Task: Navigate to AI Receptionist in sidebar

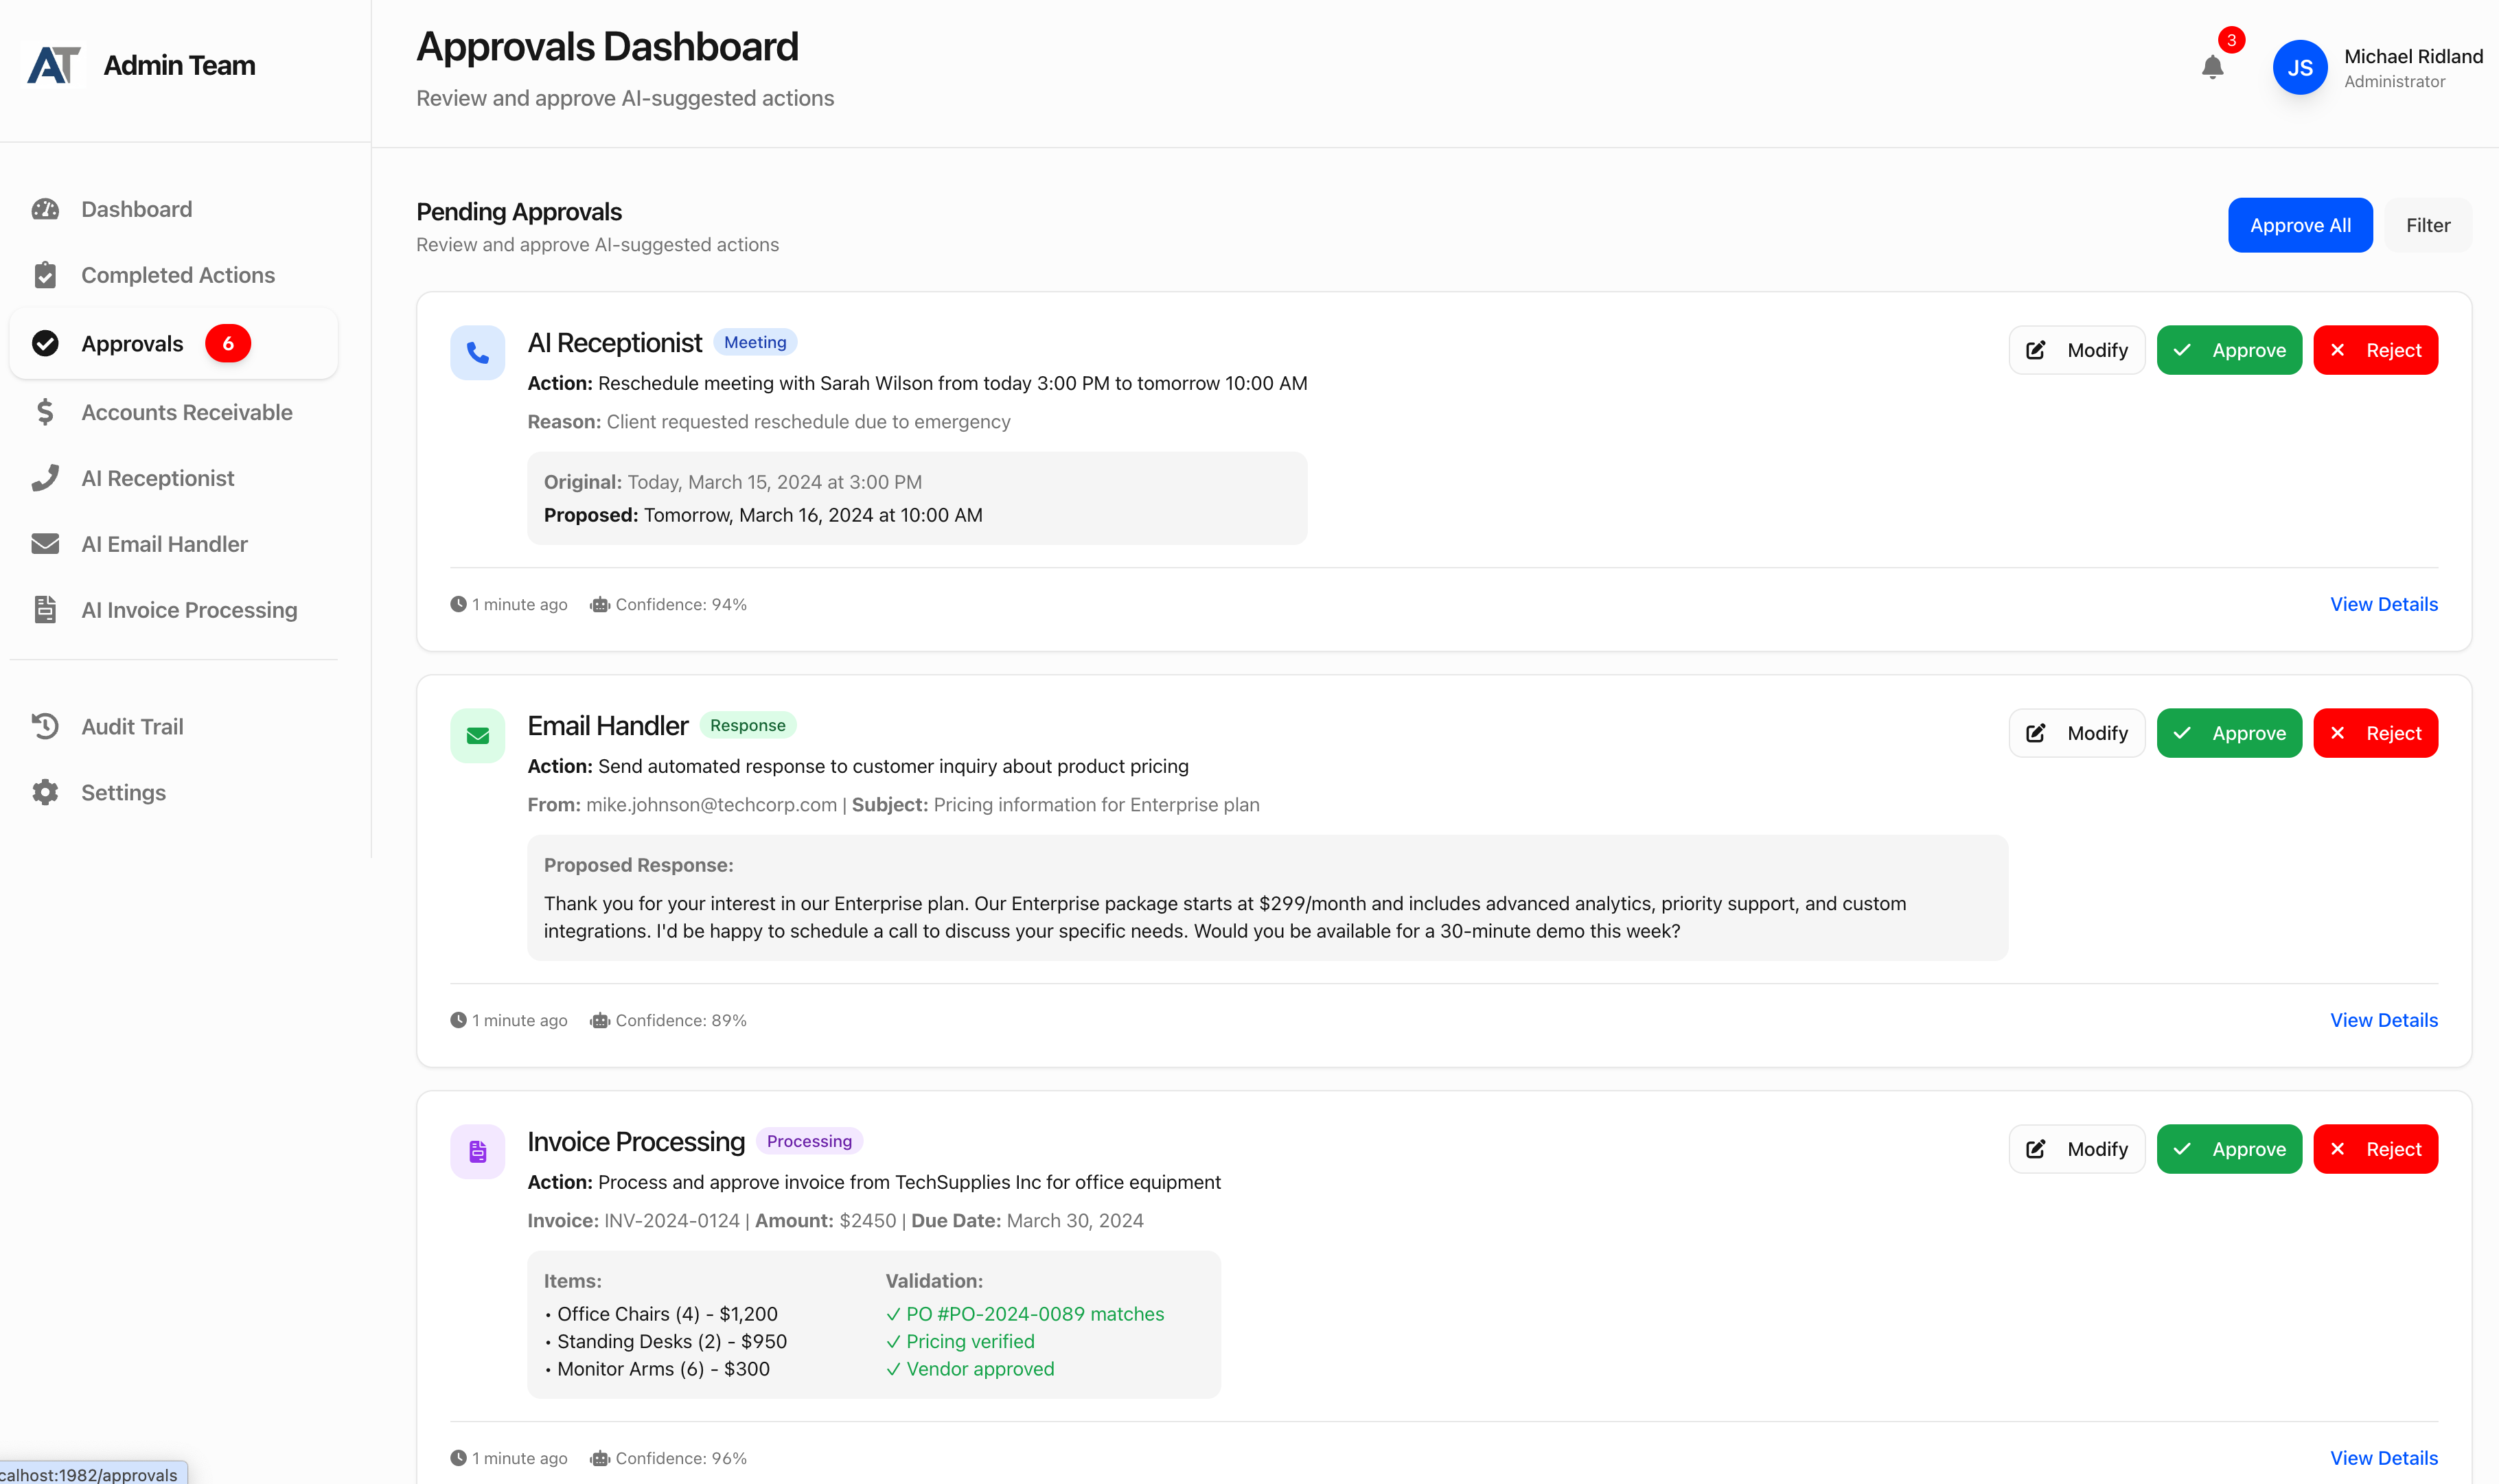Action: pyautogui.click(x=157, y=478)
